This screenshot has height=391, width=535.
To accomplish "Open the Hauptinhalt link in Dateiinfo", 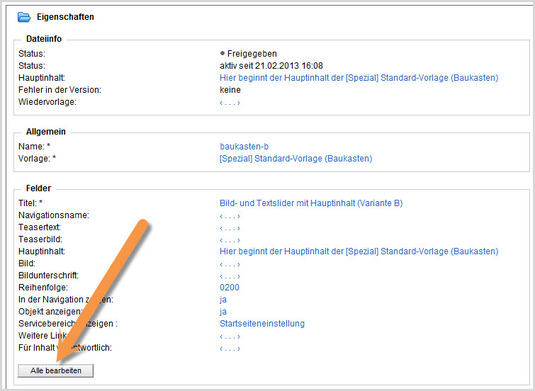I will pyautogui.click(x=359, y=78).
